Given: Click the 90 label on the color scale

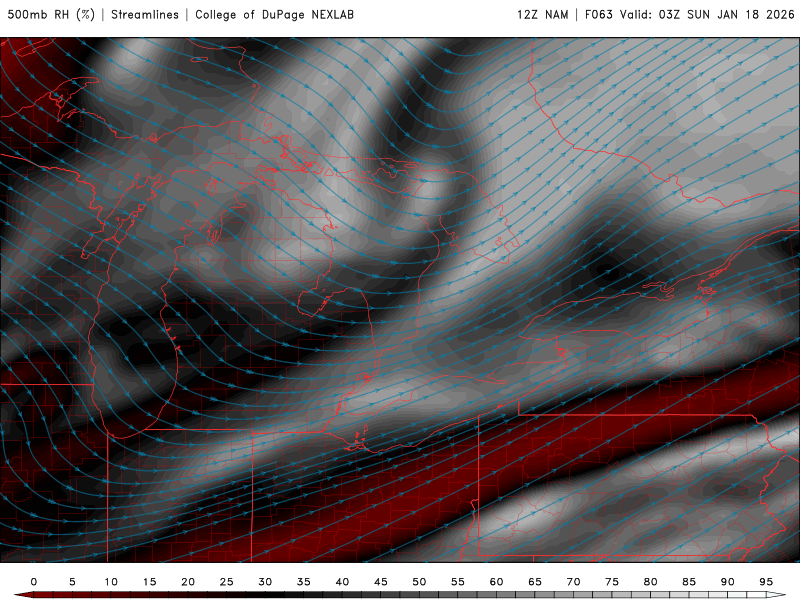Looking at the screenshot, I should point(728,582).
